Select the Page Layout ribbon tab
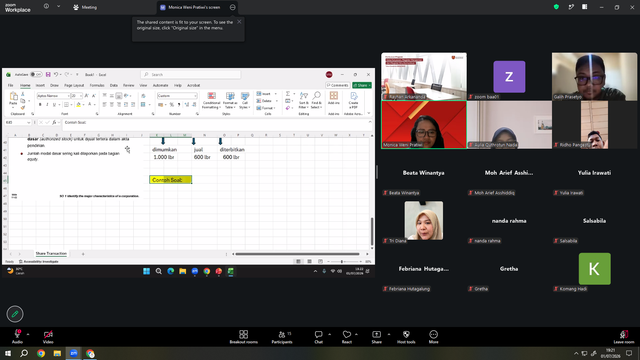 click(x=74, y=85)
